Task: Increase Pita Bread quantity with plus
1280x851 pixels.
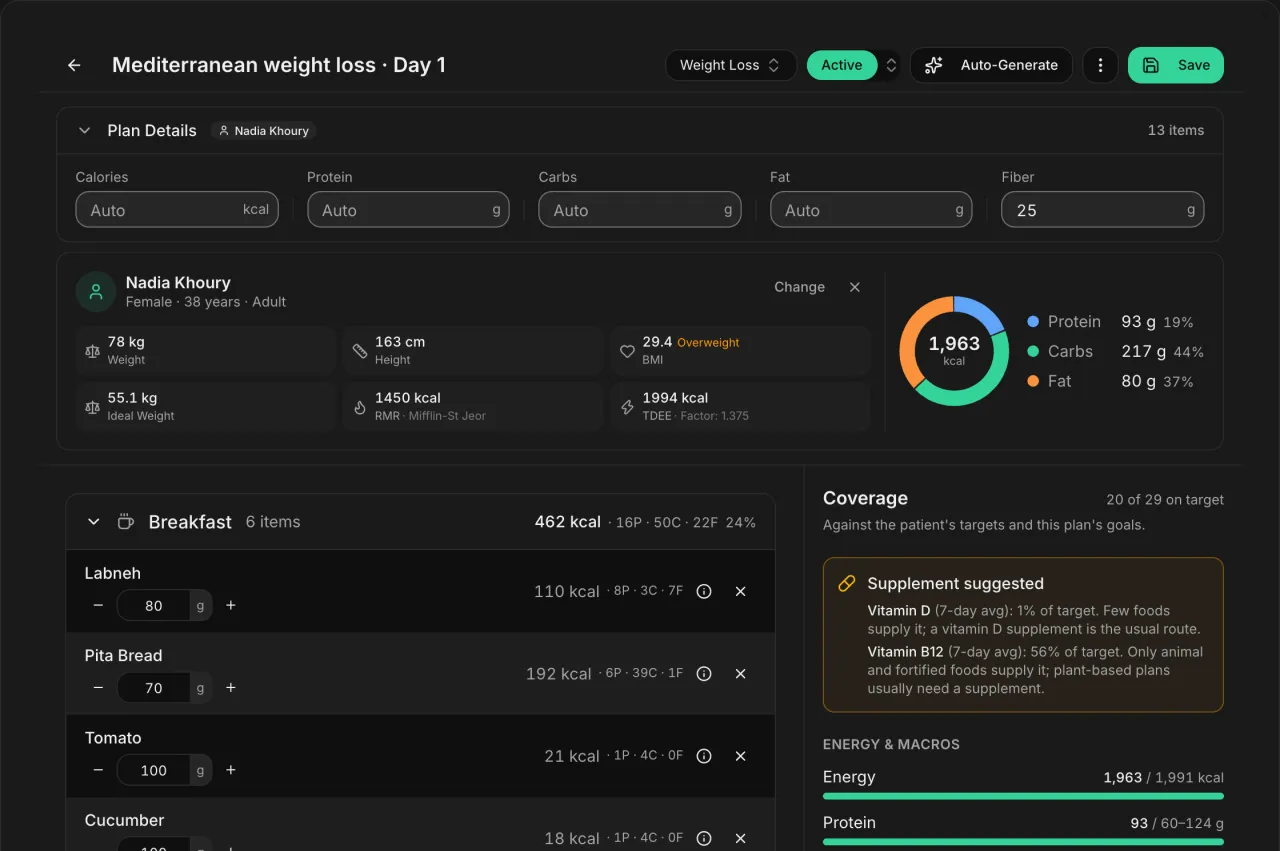Action: [x=231, y=687]
